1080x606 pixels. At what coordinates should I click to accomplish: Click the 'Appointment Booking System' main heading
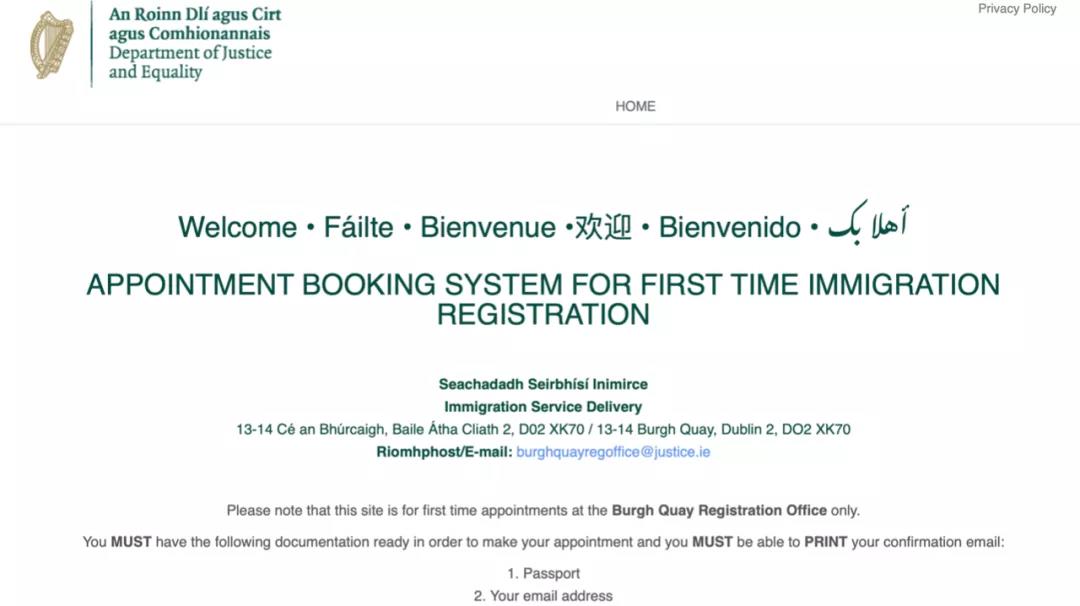click(x=543, y=299)
